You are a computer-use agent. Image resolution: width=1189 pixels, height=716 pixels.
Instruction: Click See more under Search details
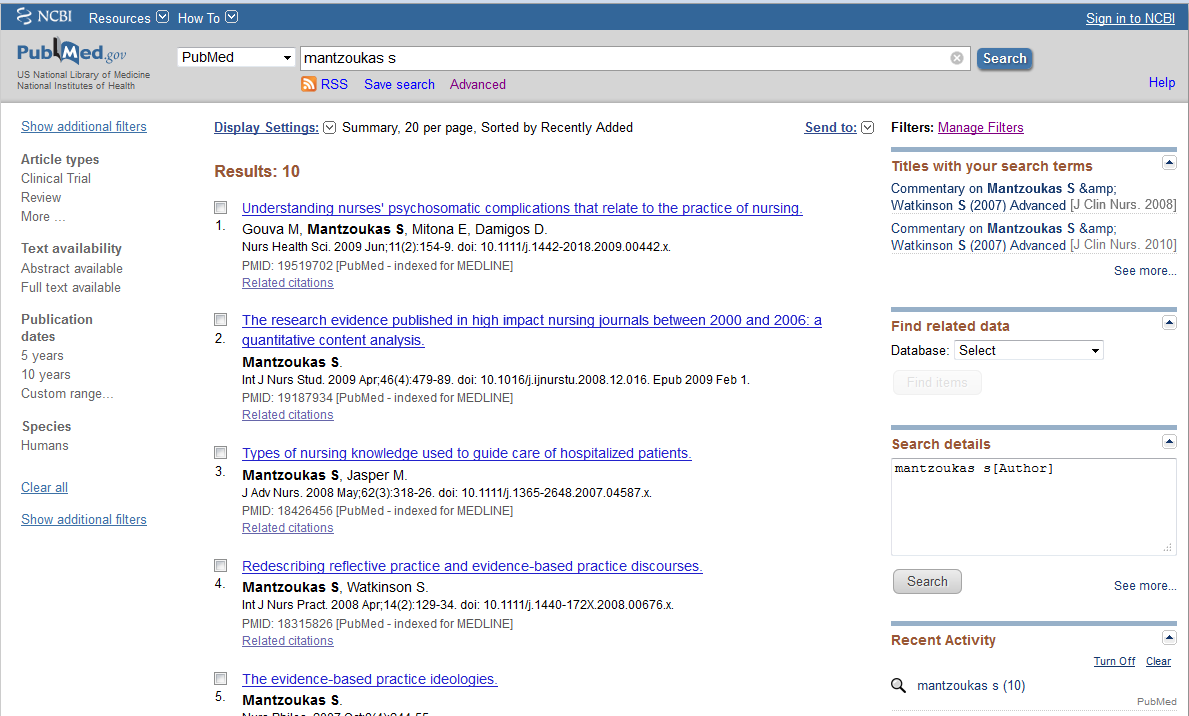click(1145, 586)
